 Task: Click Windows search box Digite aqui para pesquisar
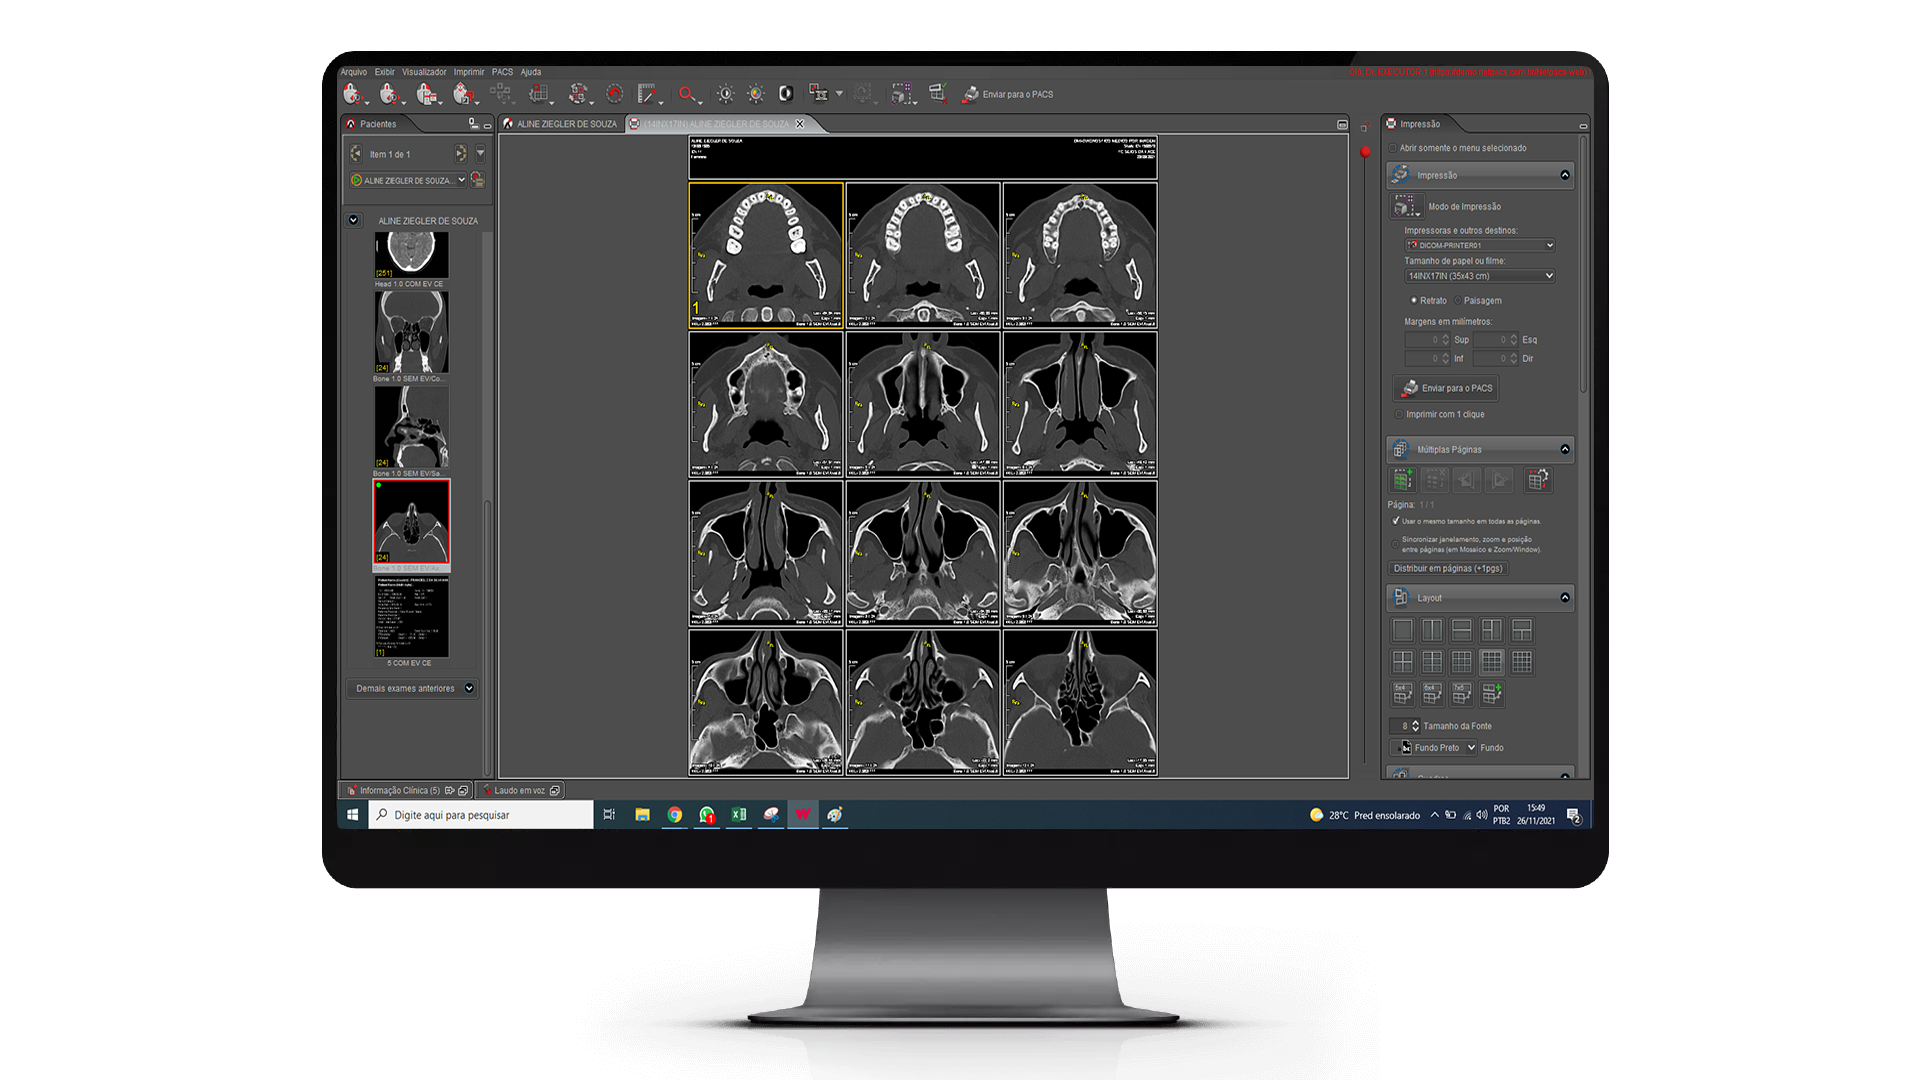click(481, 815)
